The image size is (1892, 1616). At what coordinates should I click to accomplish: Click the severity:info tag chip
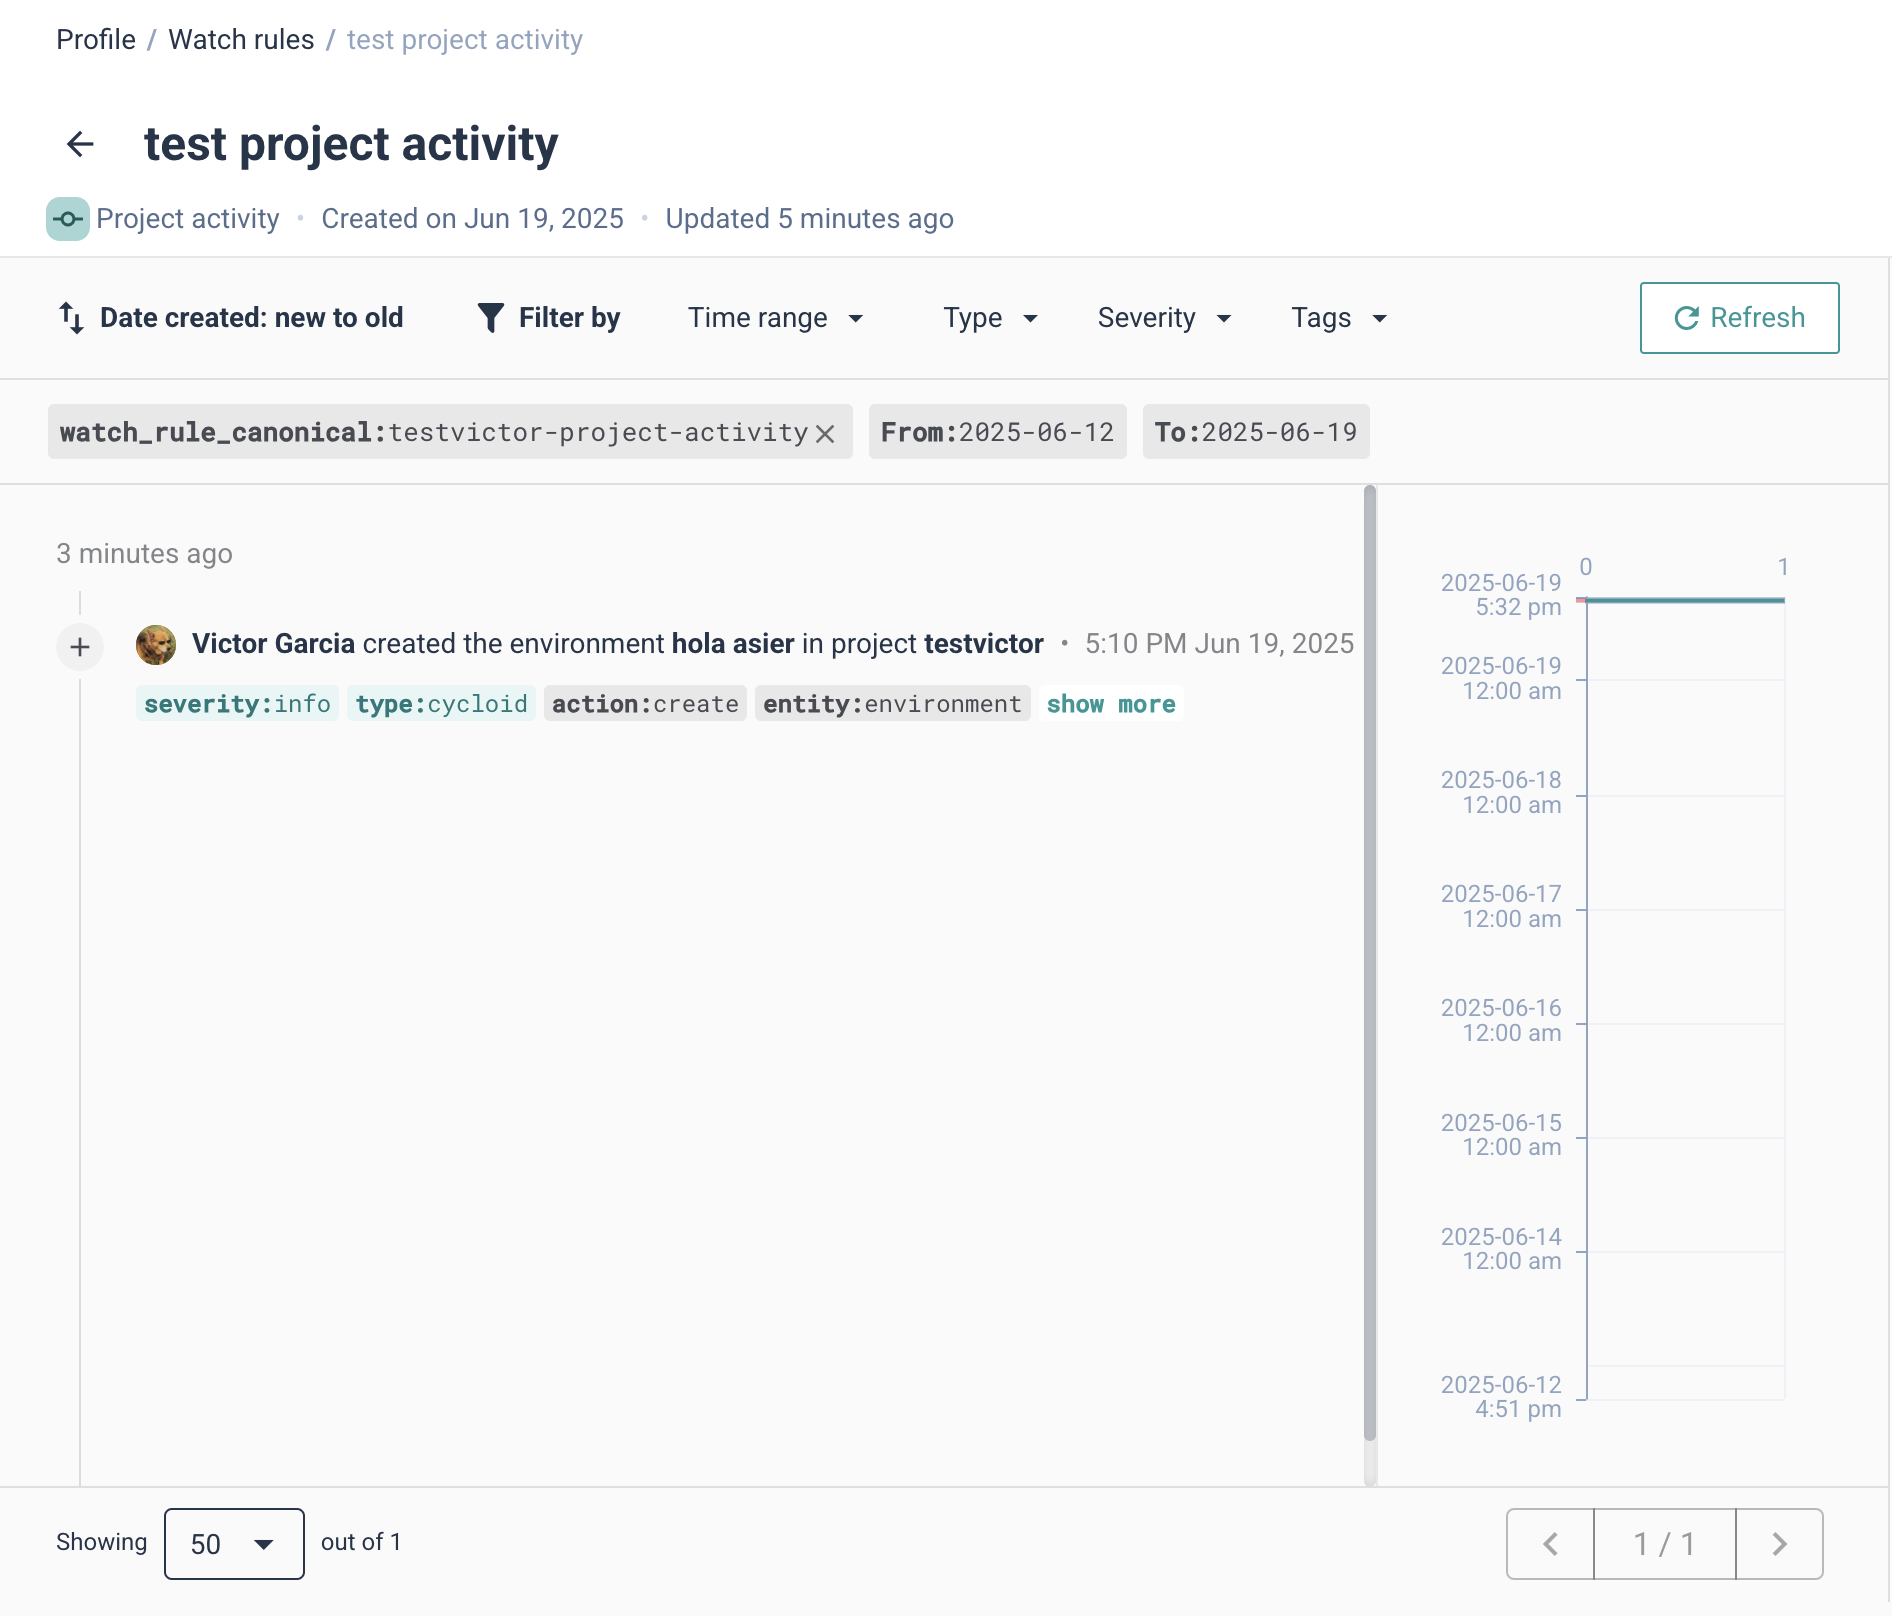(x=236, y=703)
